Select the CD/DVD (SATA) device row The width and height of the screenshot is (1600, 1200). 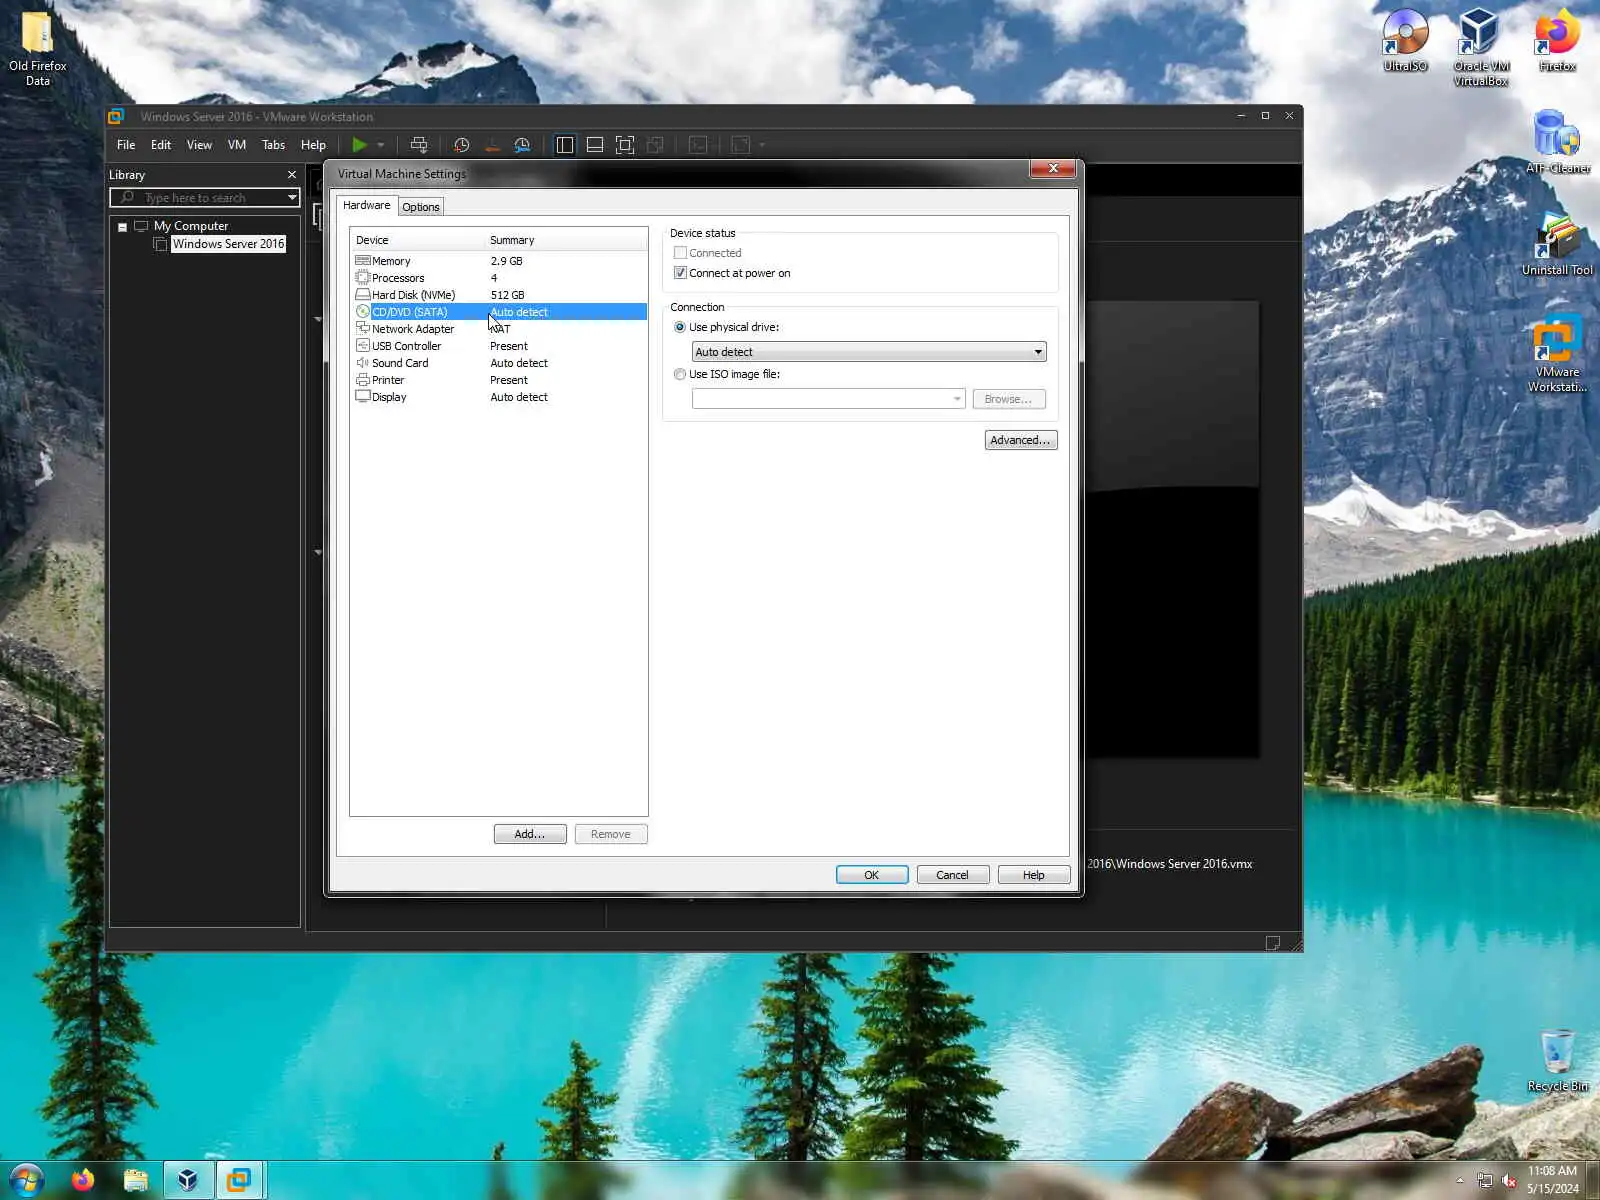(x=498, y=312)
